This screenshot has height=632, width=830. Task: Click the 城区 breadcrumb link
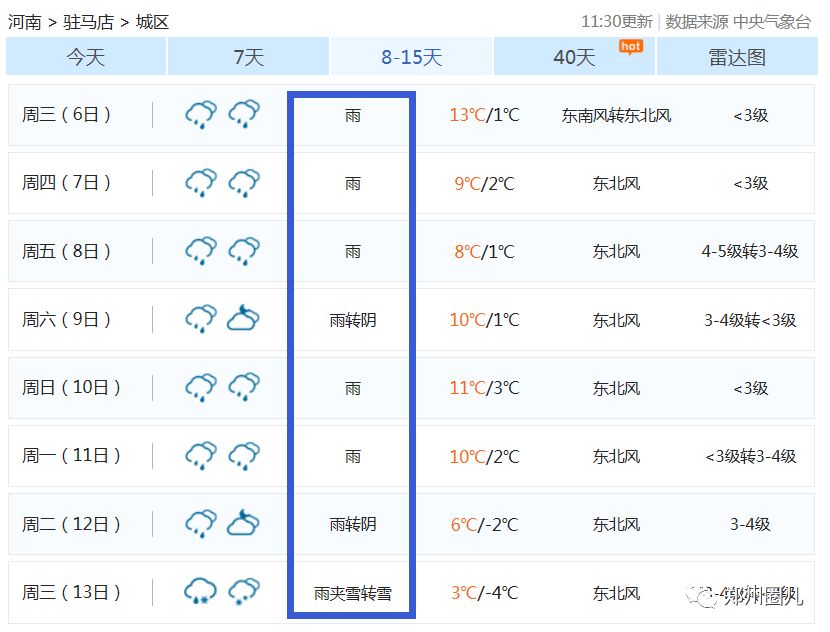pos(152,22)
